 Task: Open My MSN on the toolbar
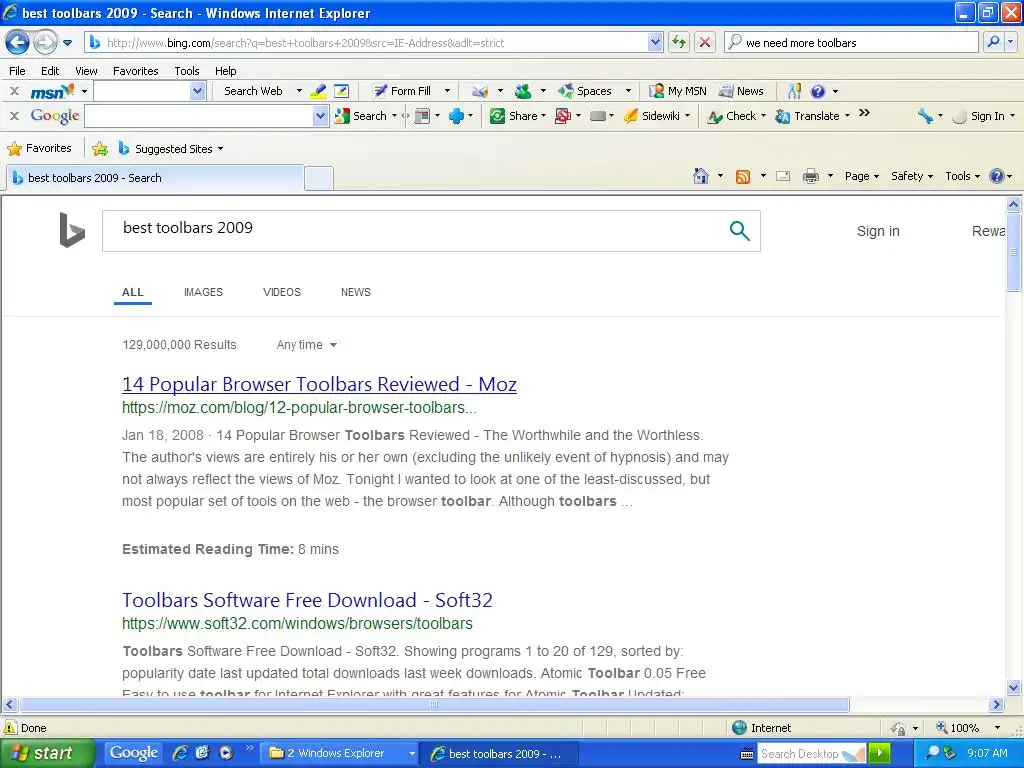(678, 91)
